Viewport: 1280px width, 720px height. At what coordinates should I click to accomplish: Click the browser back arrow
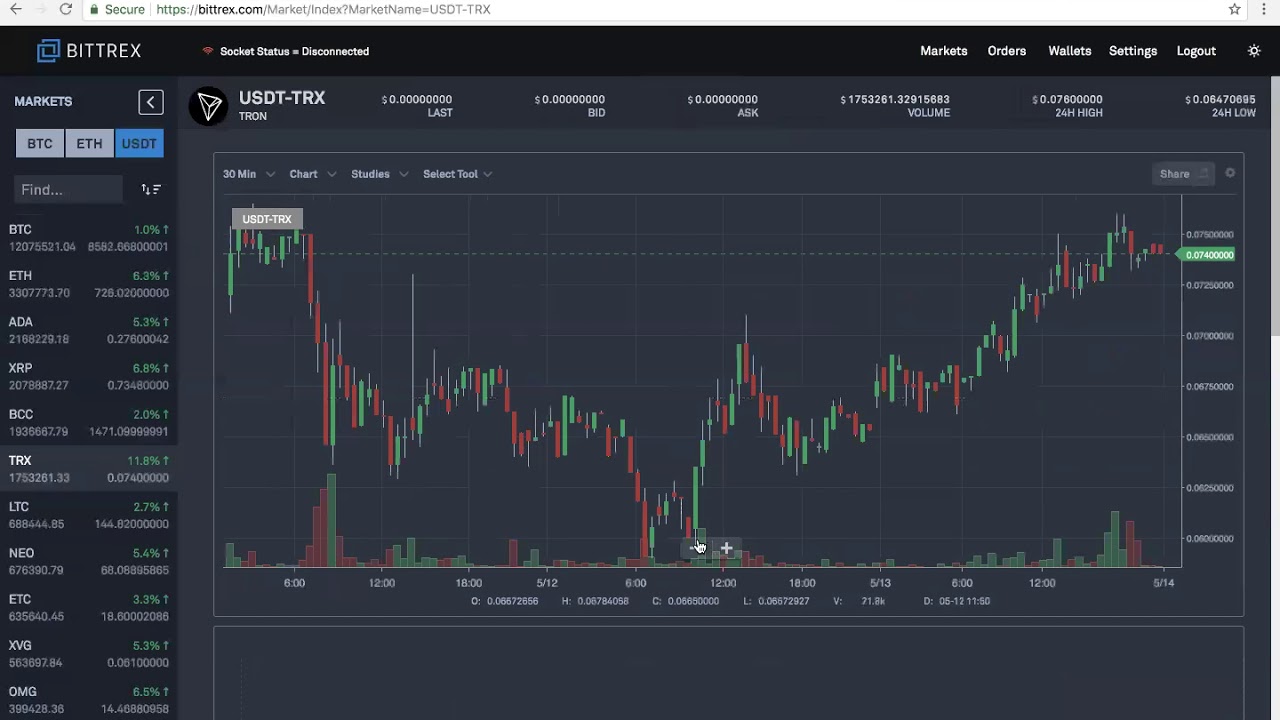(16, 9)
